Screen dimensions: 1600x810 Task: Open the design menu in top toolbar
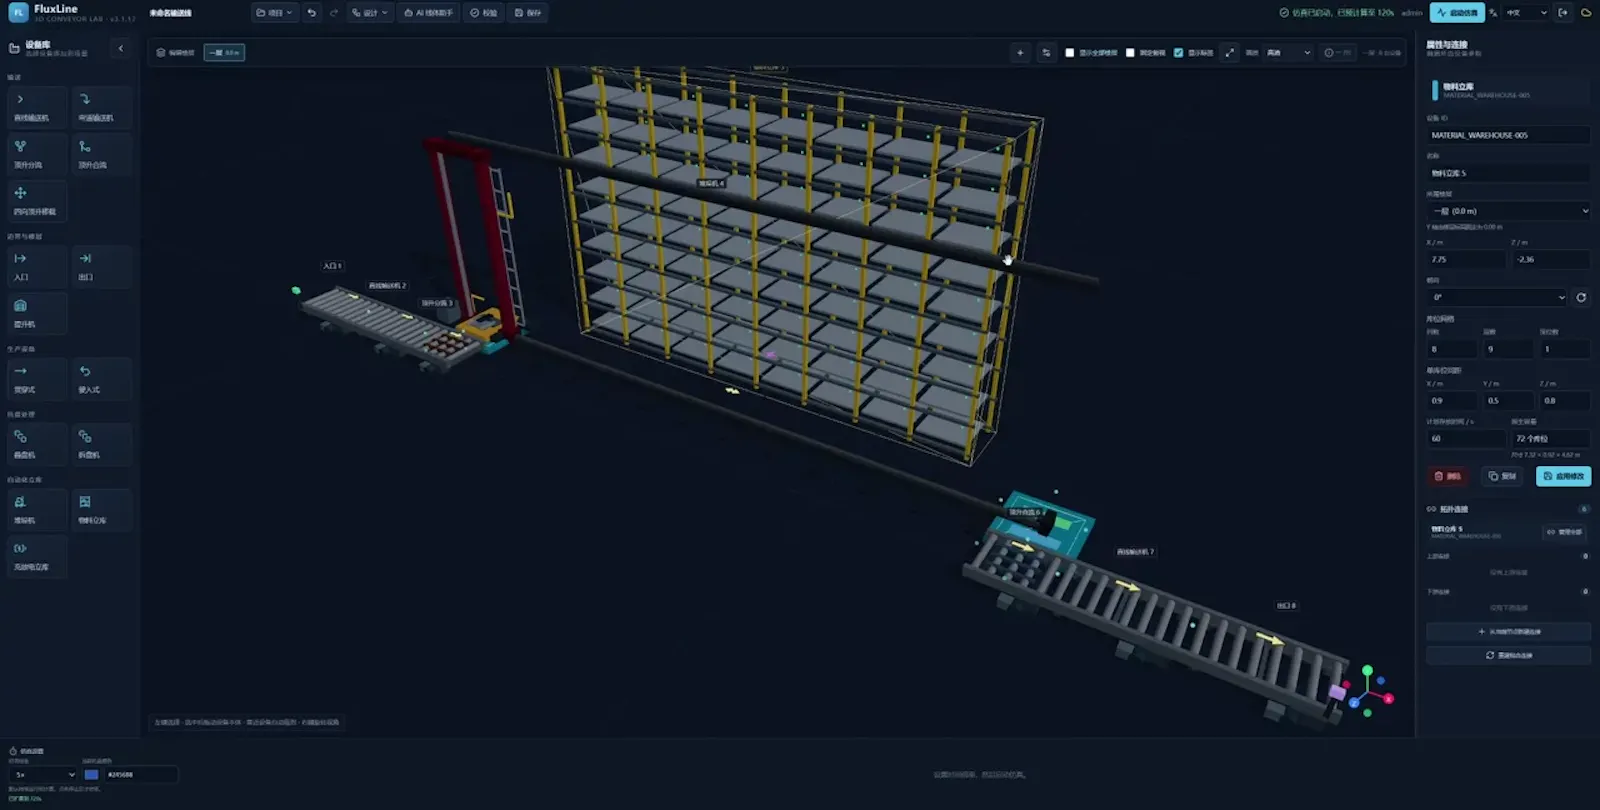click(370, 13)
